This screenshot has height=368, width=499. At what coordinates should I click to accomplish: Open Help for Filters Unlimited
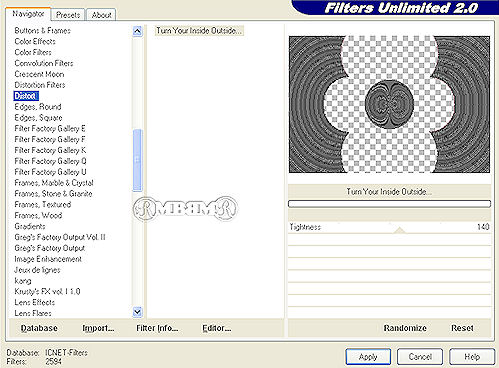[x=472, y=357]
